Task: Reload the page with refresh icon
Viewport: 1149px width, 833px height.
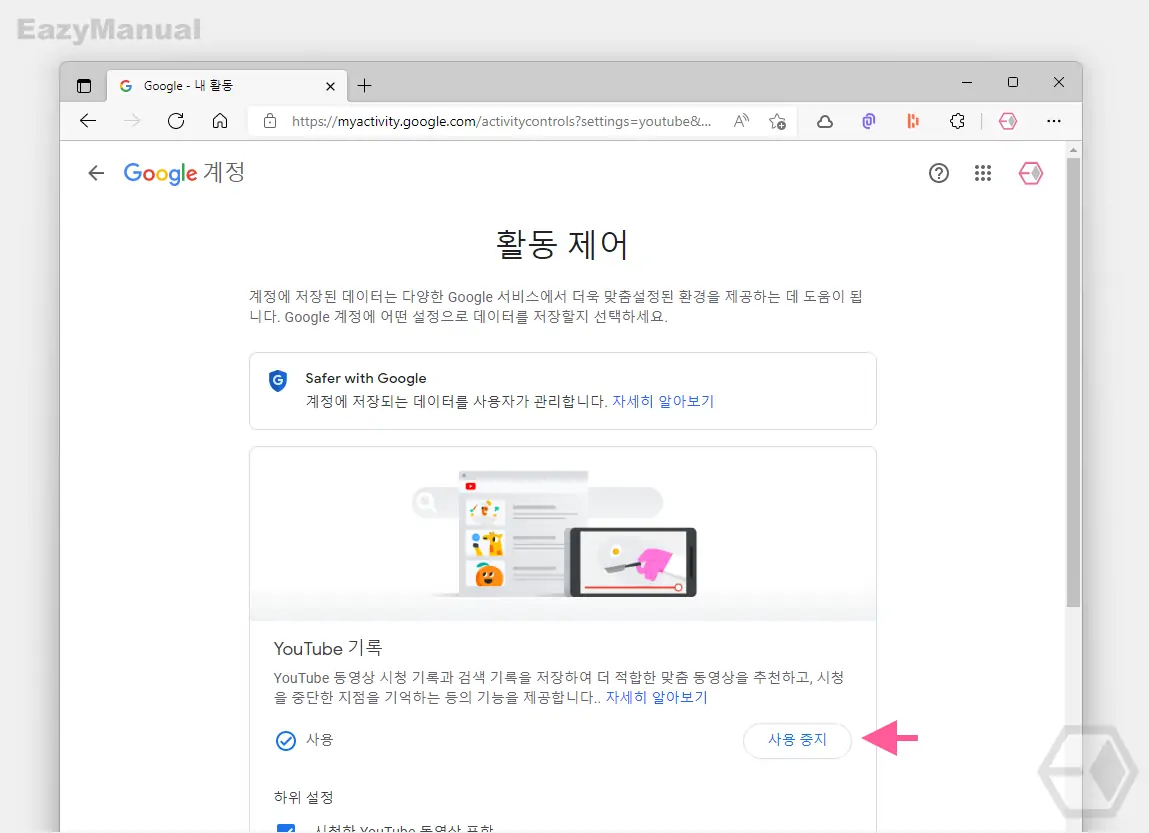Action: click(176, 121)
